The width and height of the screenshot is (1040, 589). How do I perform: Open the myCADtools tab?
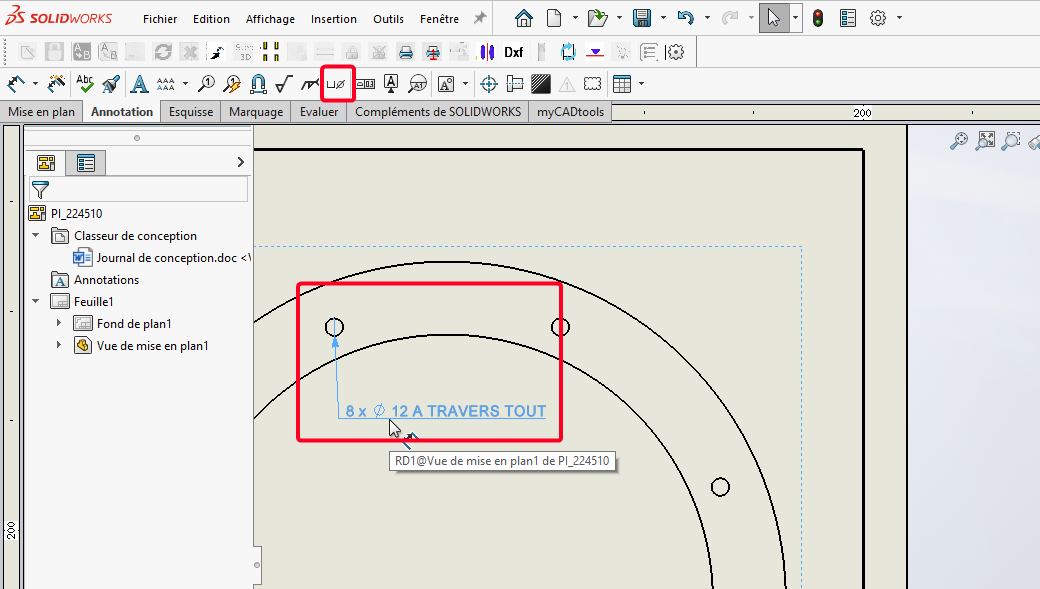point(570,111)
